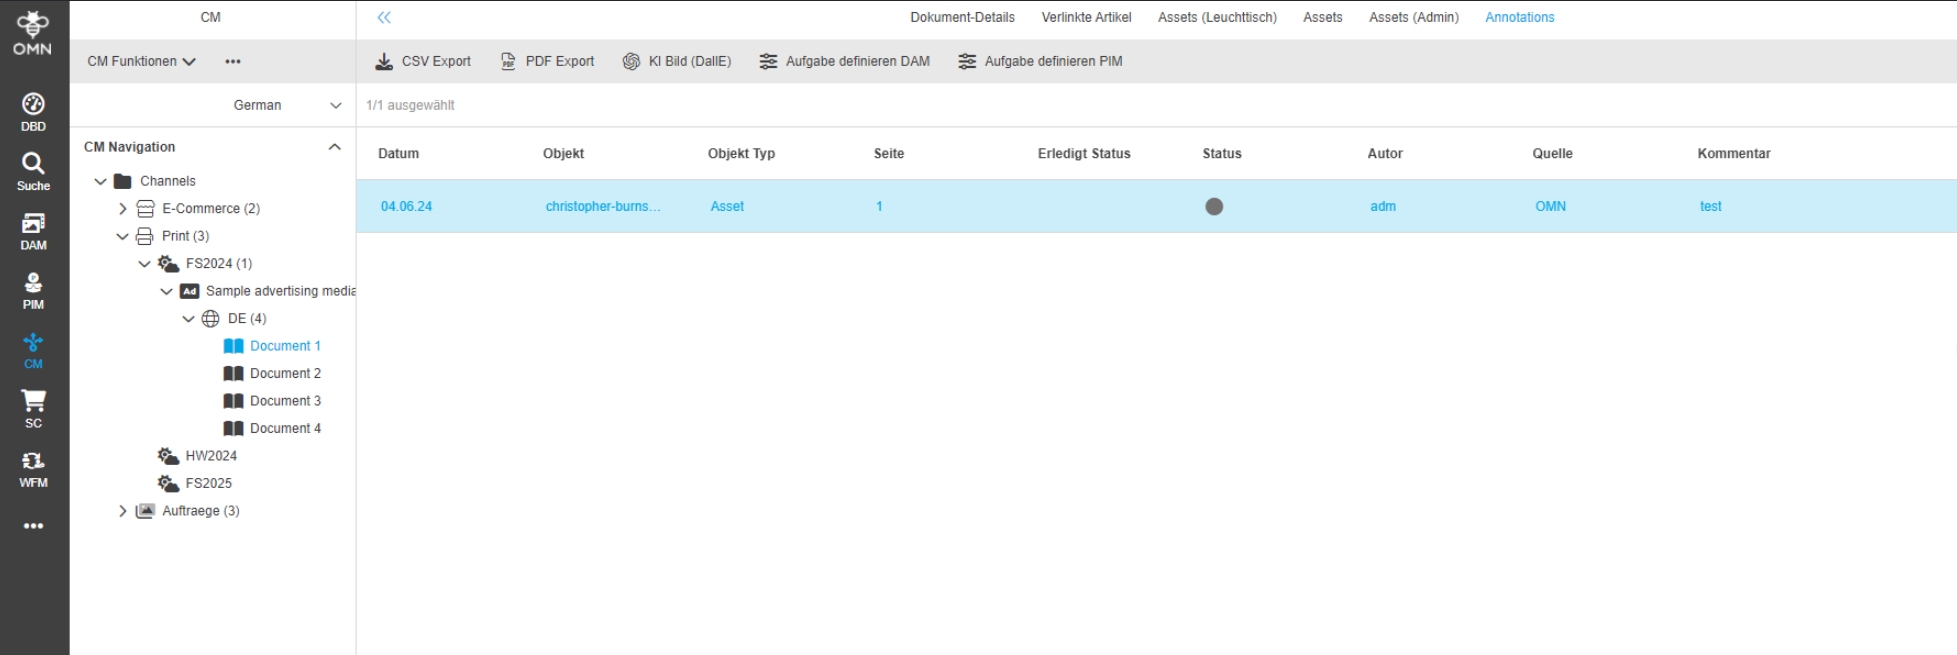Click the KI Bild (DallE) button
The height and width of the screenshot is (655, 1957).
[x=677, y=61]
